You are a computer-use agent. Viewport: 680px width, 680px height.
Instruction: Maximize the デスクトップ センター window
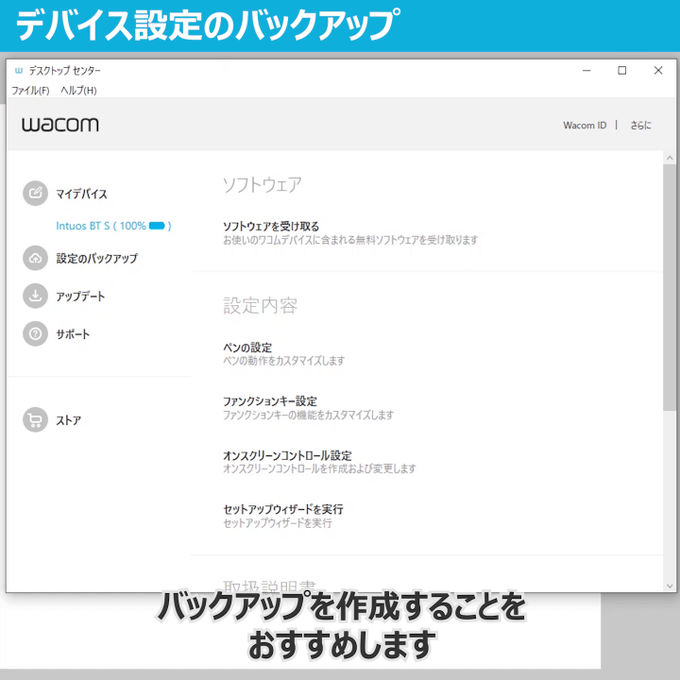click(x=622, y=70)
